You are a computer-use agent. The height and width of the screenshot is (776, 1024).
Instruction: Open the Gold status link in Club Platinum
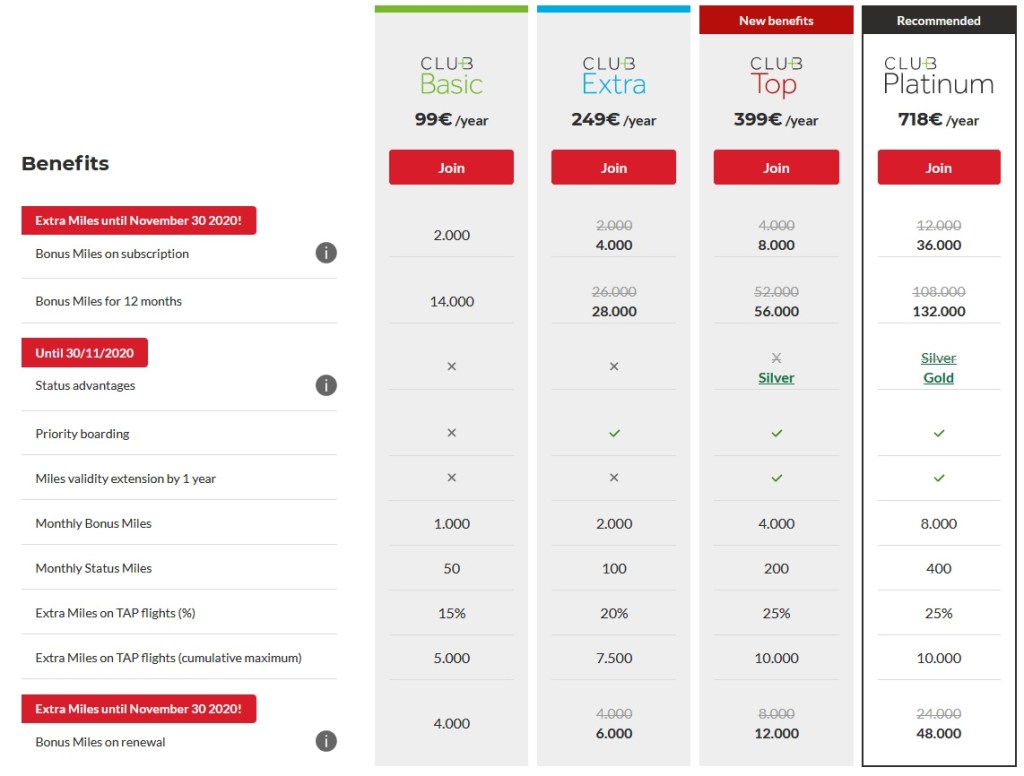938,378
